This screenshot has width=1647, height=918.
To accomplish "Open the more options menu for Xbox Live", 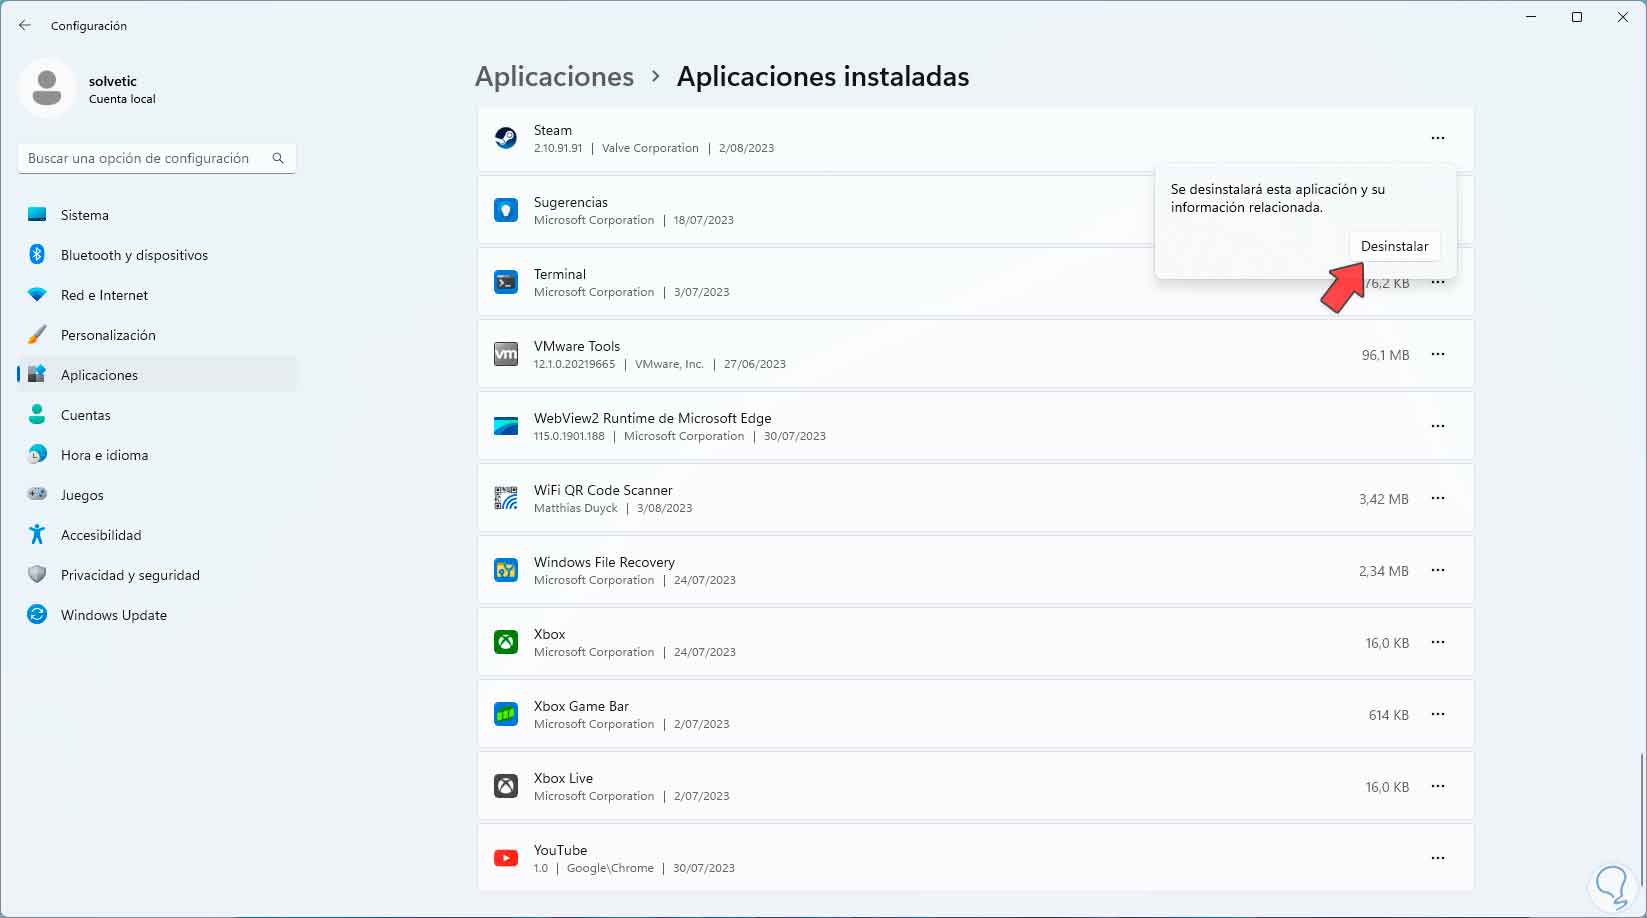I will pyautogui.click(x=1438, y=786).
